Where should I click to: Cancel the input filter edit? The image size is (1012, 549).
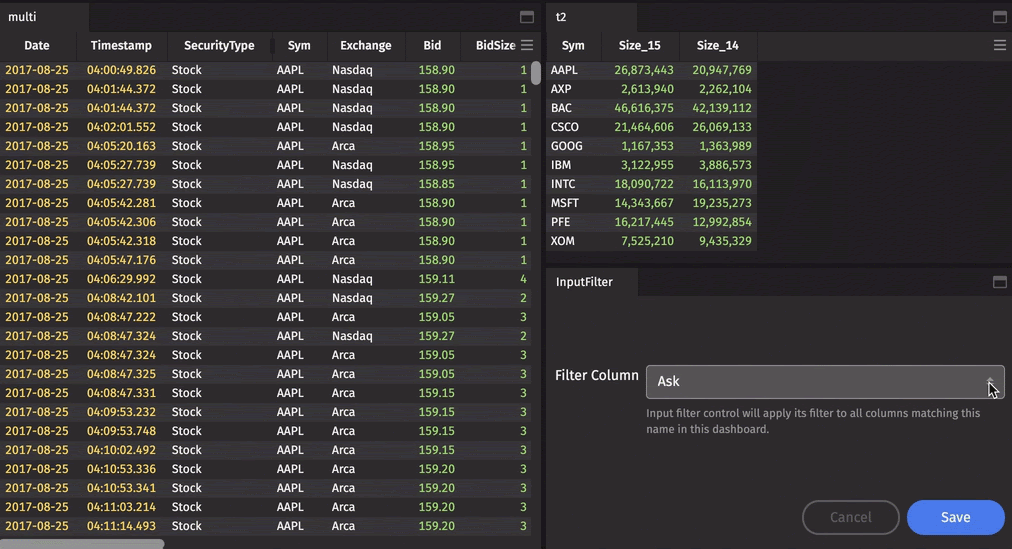[x=851, y=517]
